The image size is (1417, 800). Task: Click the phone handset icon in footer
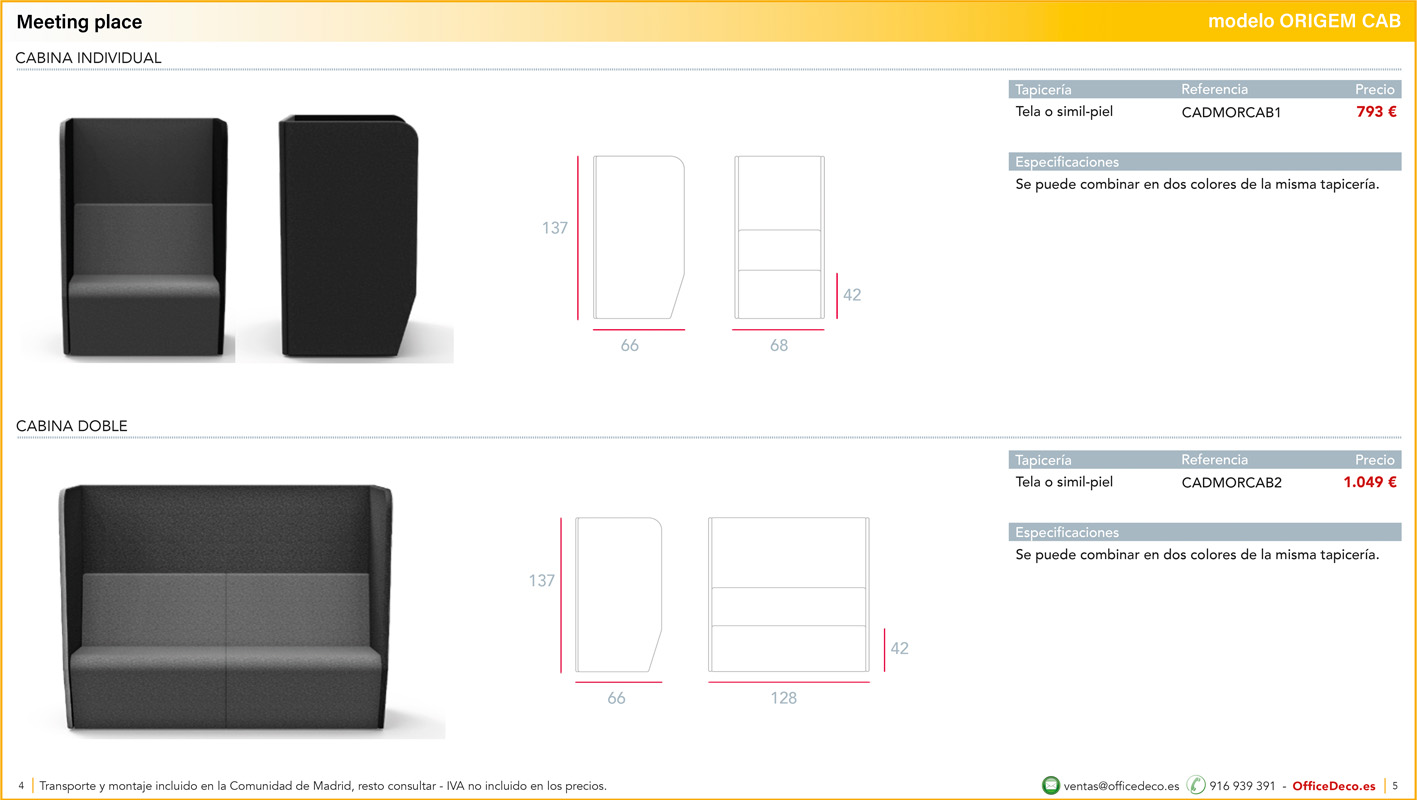pyautogui.click(x=1196, y=785)
